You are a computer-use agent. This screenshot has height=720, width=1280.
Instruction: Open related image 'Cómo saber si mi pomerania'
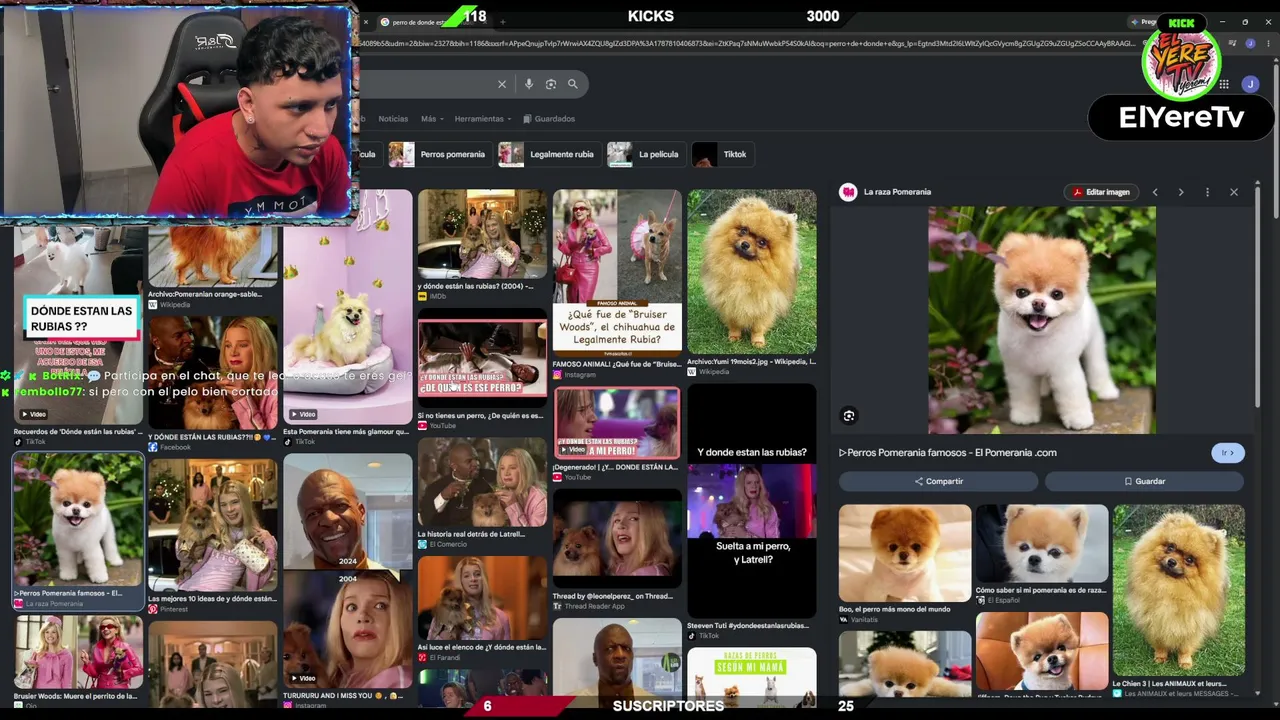(x=1042, y=555)
